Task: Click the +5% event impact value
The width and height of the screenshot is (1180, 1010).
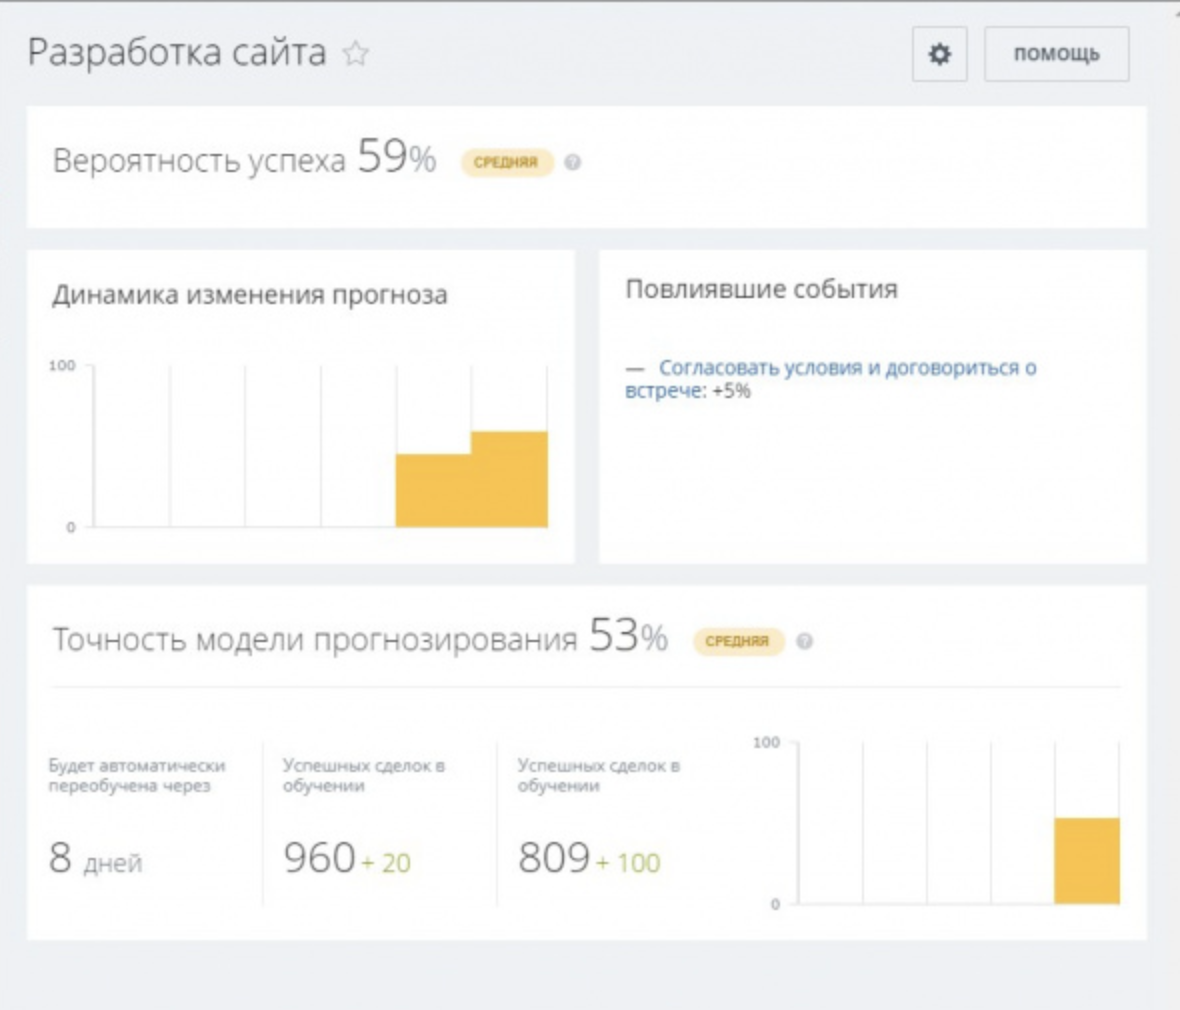Action: 731,391
